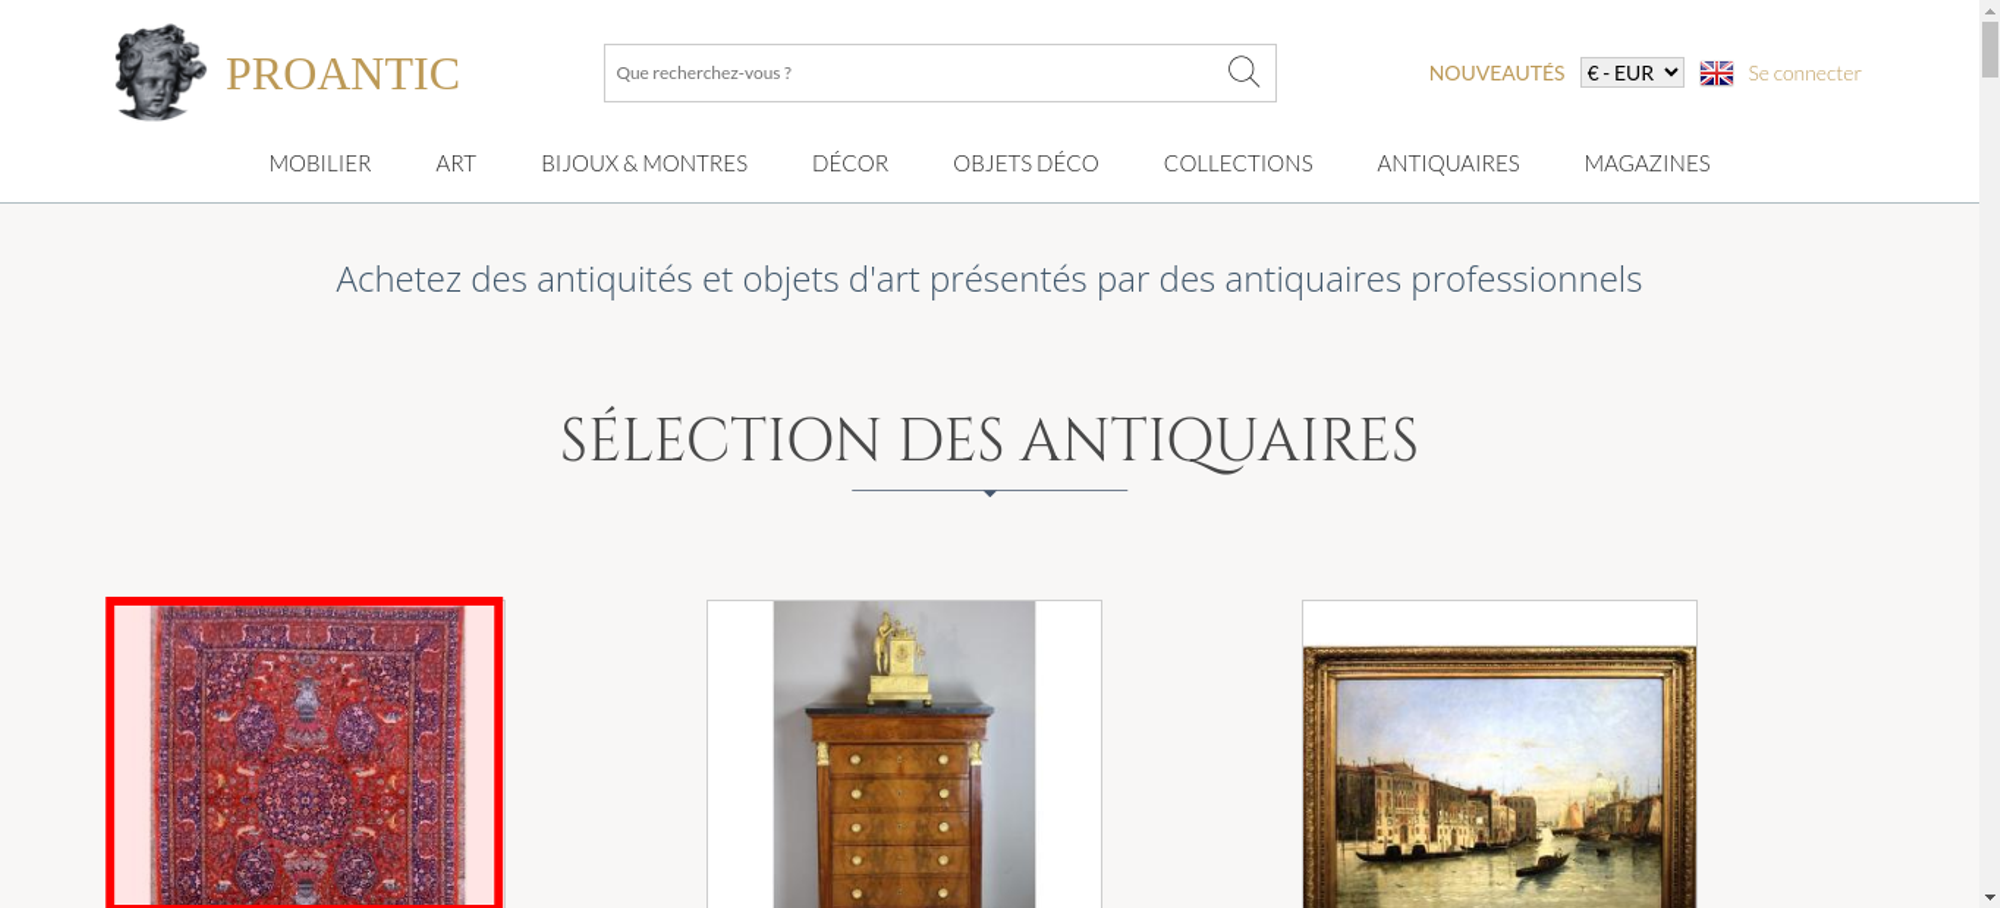Image resolution: width=2000 pixels, height=908 pixels.
Task: Click the scrollbar down arrow
Action: click(1989, 897)
